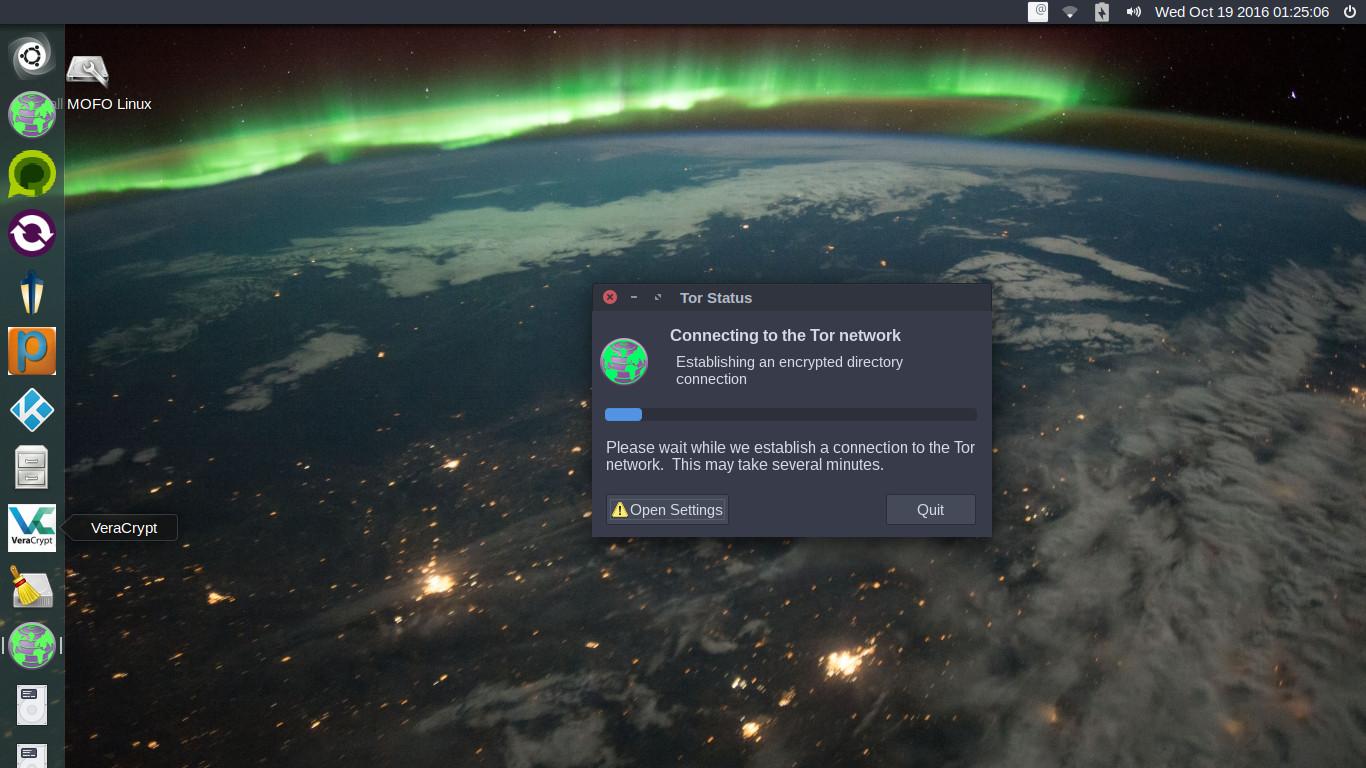The width and height of the screenshot is (1366, 768).
Task: Maximize the Tor Status window
Action: (658, 297)
